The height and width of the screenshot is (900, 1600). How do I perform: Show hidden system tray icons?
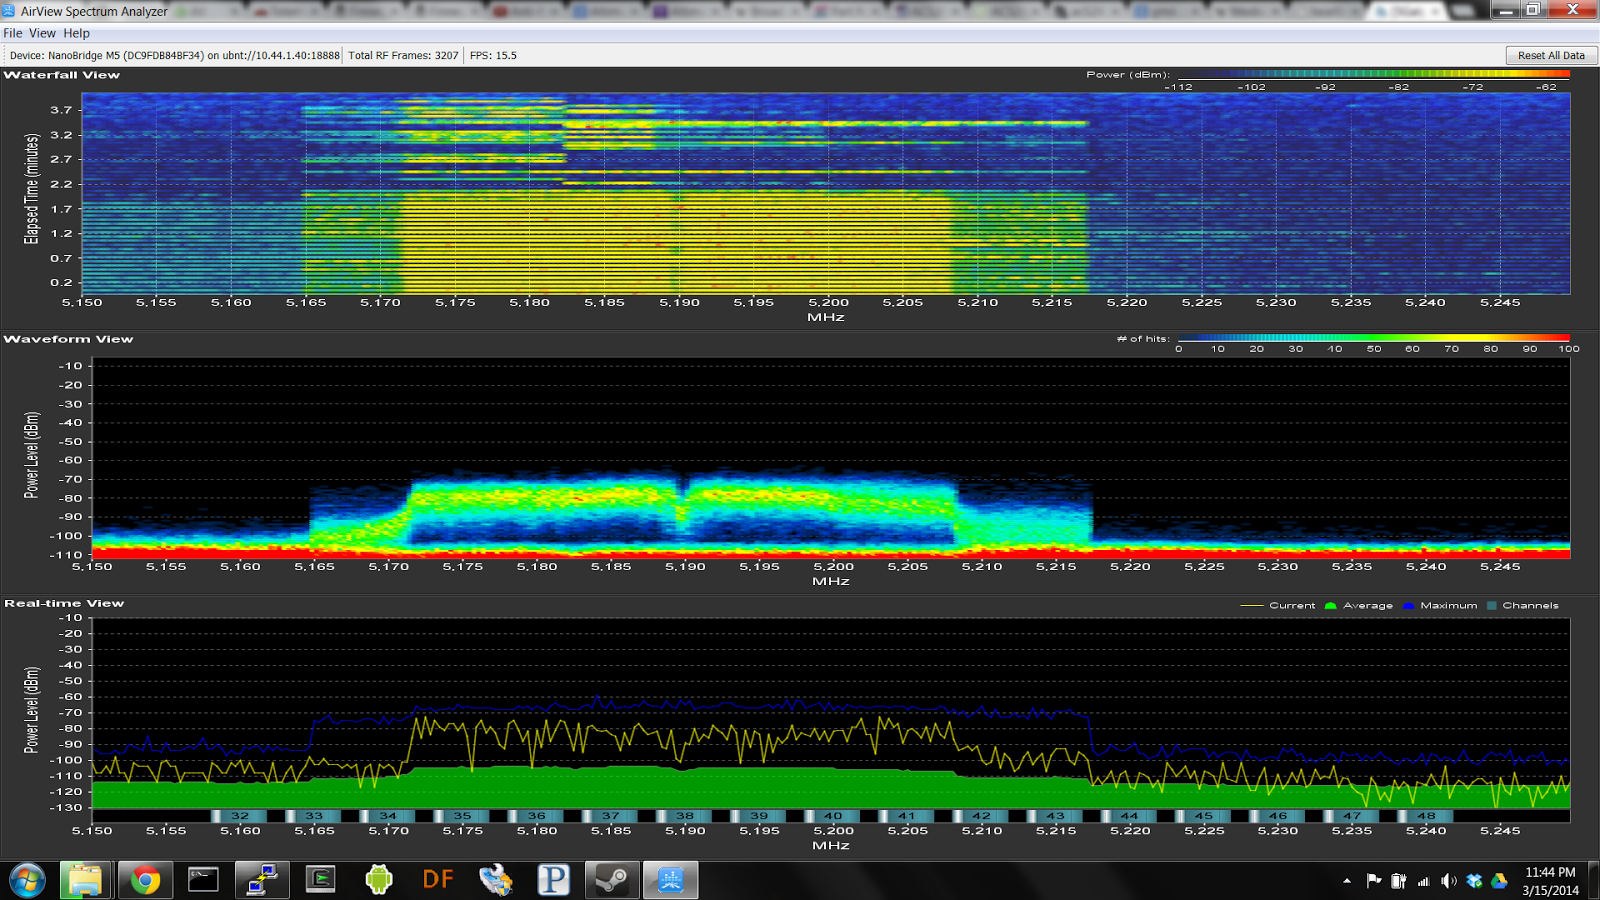point(1347,881)
